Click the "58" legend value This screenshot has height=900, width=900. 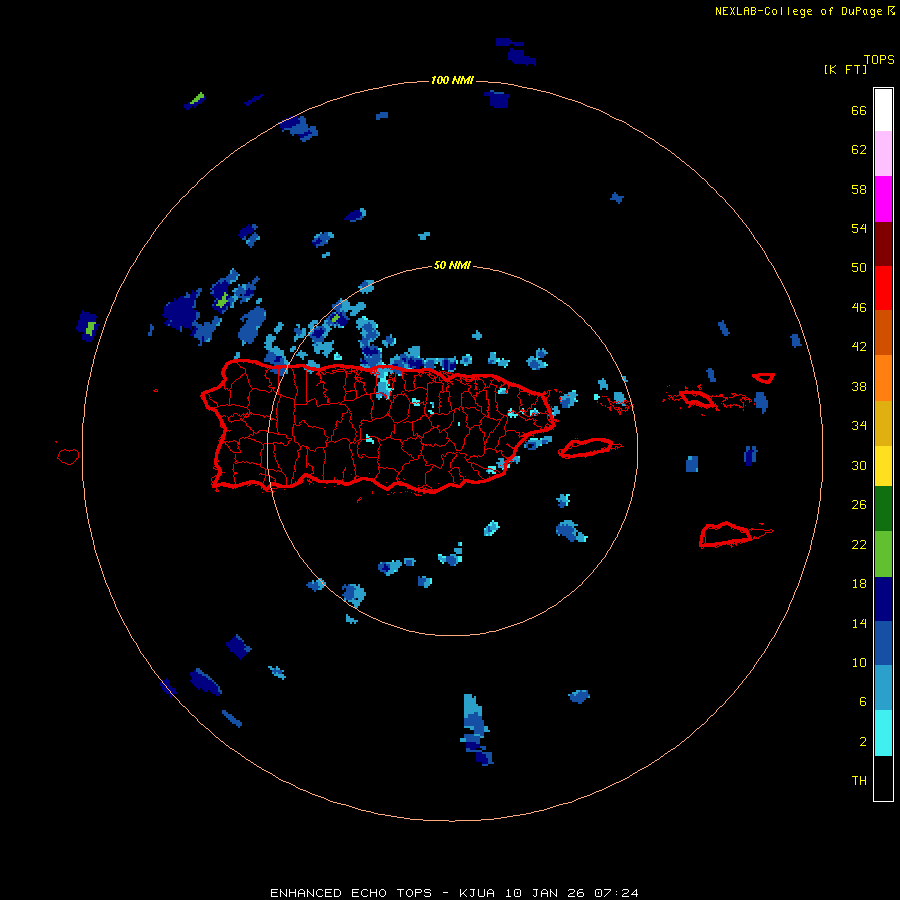coord(859,189)
